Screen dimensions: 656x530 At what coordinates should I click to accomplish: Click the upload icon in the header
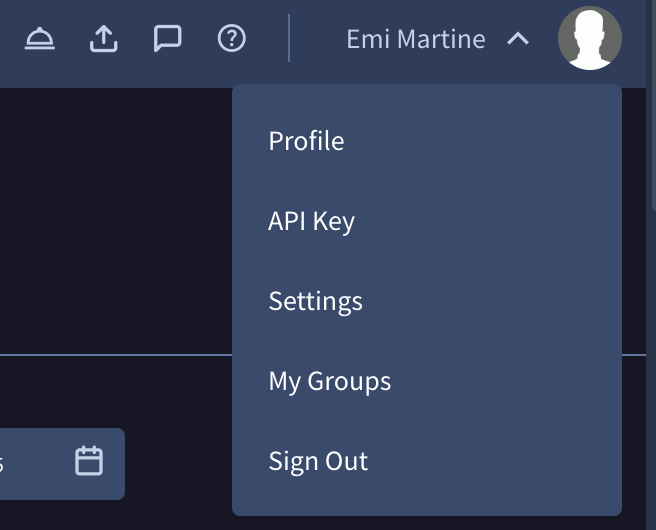click(104, 39)
